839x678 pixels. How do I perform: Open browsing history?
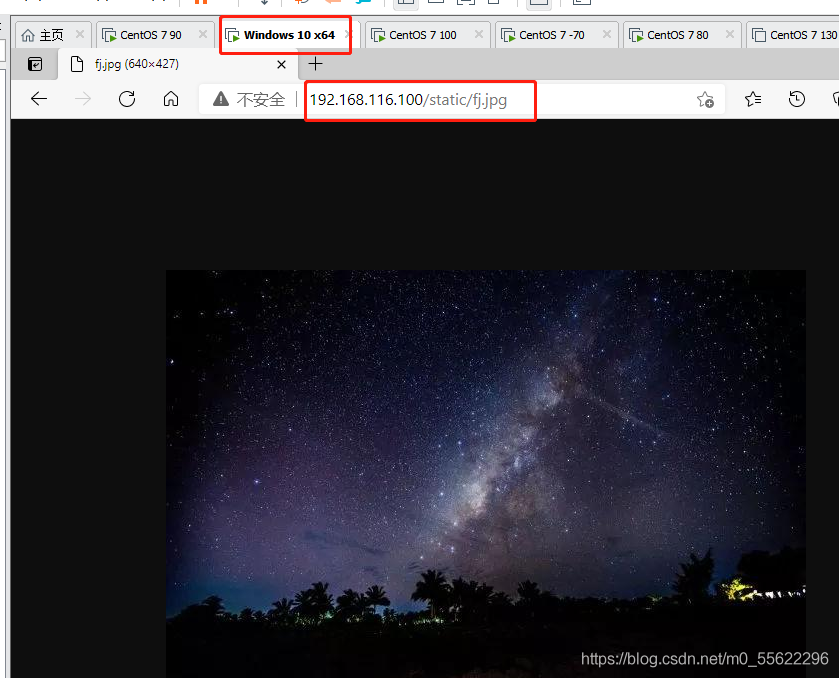coord(797,99)
